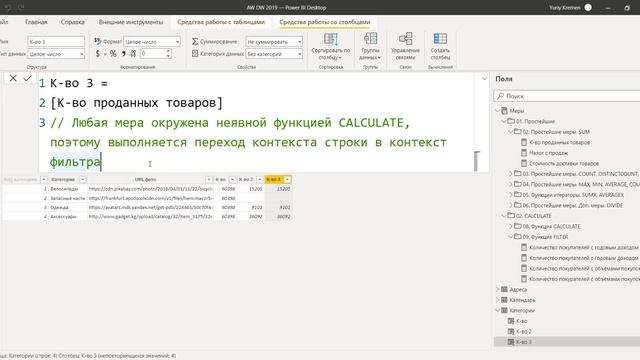Increase decimal places with the stepper up arrow
640x360 pixels.
168,51
